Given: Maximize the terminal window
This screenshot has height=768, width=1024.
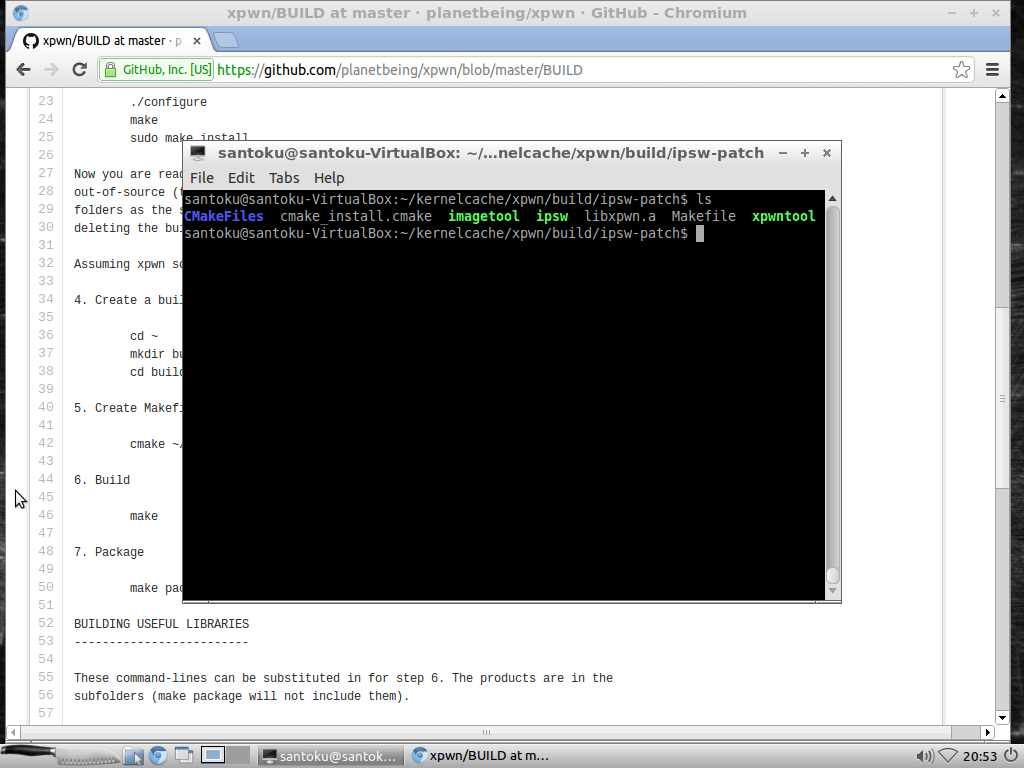Looking at the screenshot, I should [805, 153].
